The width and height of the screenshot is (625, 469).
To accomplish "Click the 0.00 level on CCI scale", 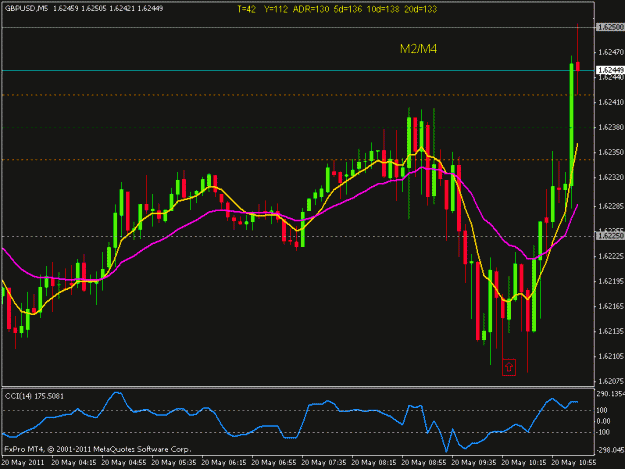I will [603, 421].
